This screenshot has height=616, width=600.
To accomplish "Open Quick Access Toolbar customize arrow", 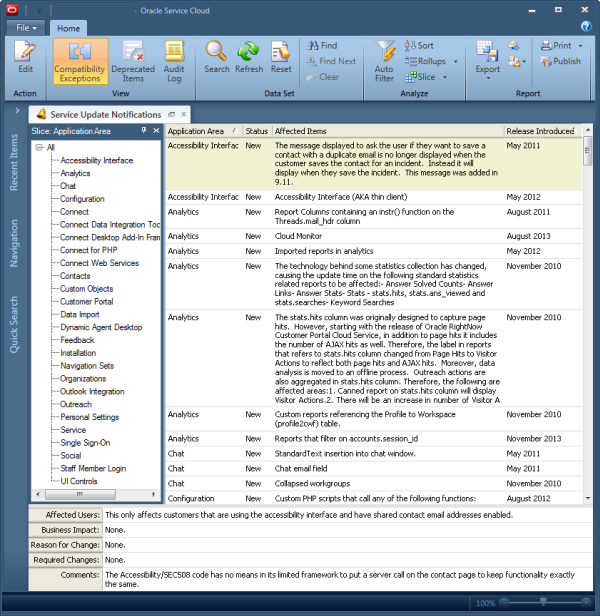I will (x=39, y=11).
